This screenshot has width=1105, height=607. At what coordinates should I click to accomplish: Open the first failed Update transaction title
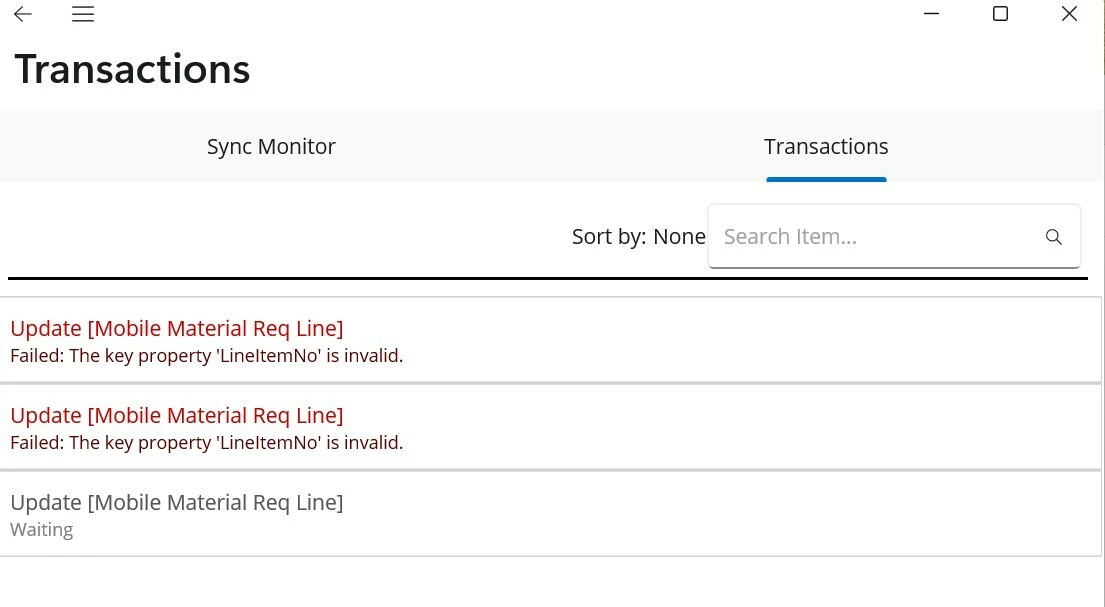click(176, 328)
